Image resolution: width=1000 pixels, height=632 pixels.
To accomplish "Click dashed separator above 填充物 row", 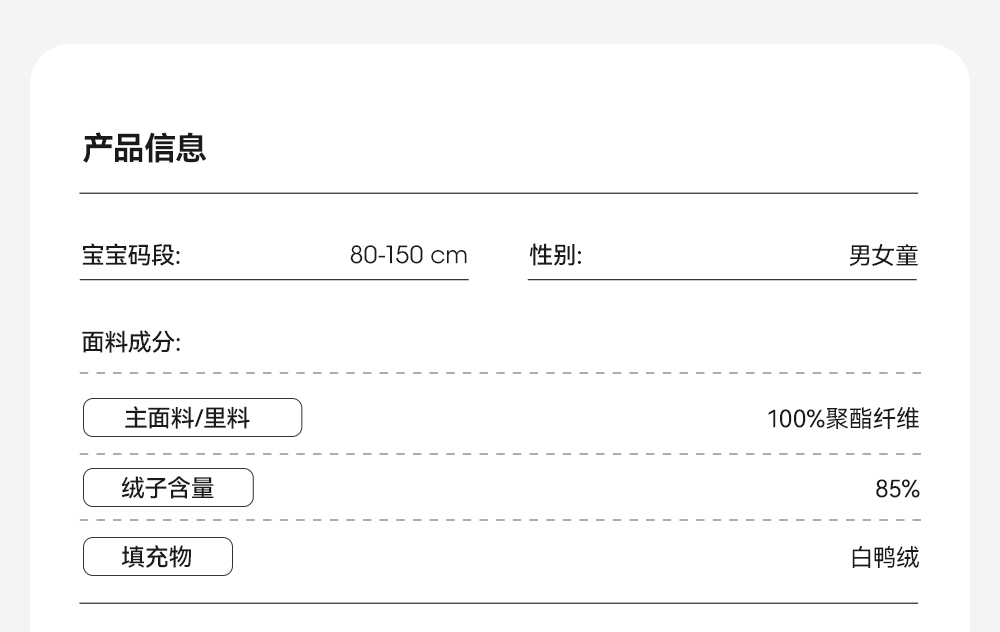I will point(498,521).
